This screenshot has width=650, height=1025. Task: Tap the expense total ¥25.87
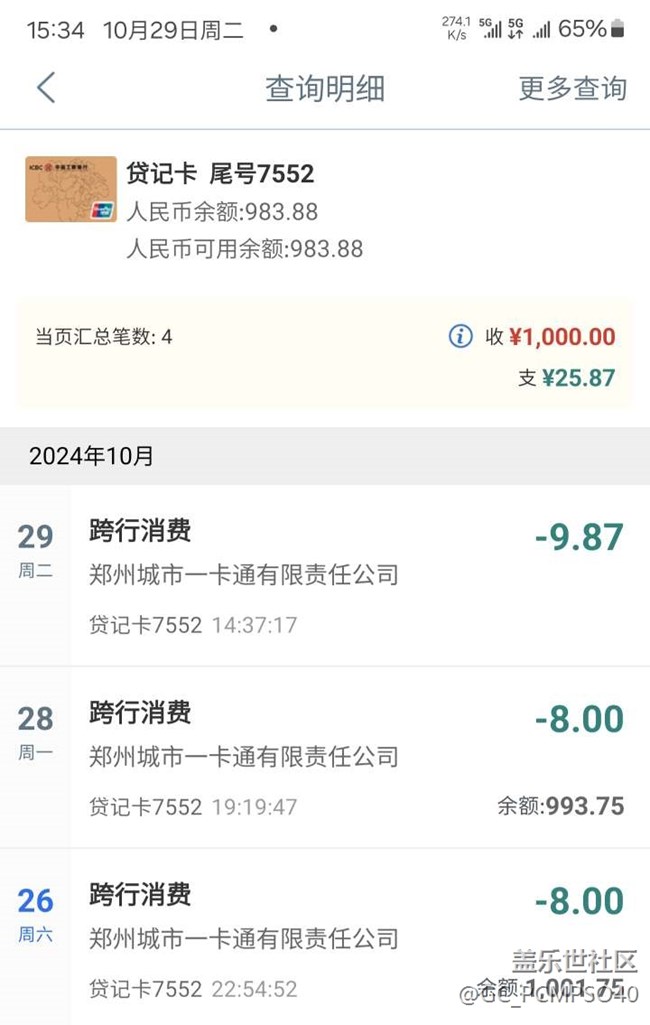click(x=579, y=377)
